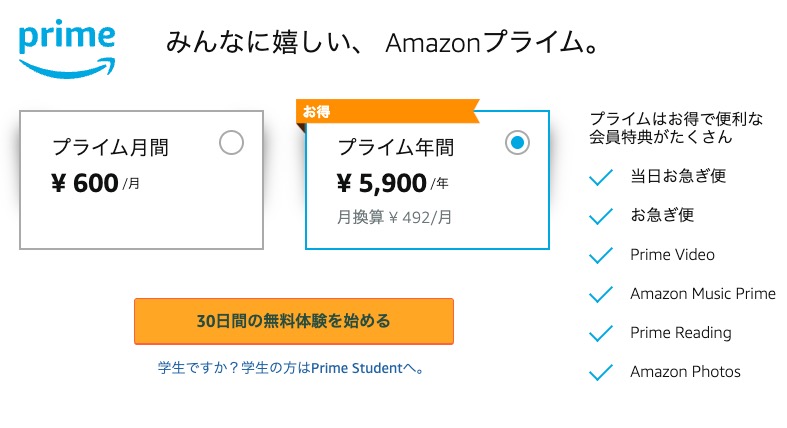Select the プライム年間 radio button
The width and height of the screenshot is (787, 428).
point(517,142)
